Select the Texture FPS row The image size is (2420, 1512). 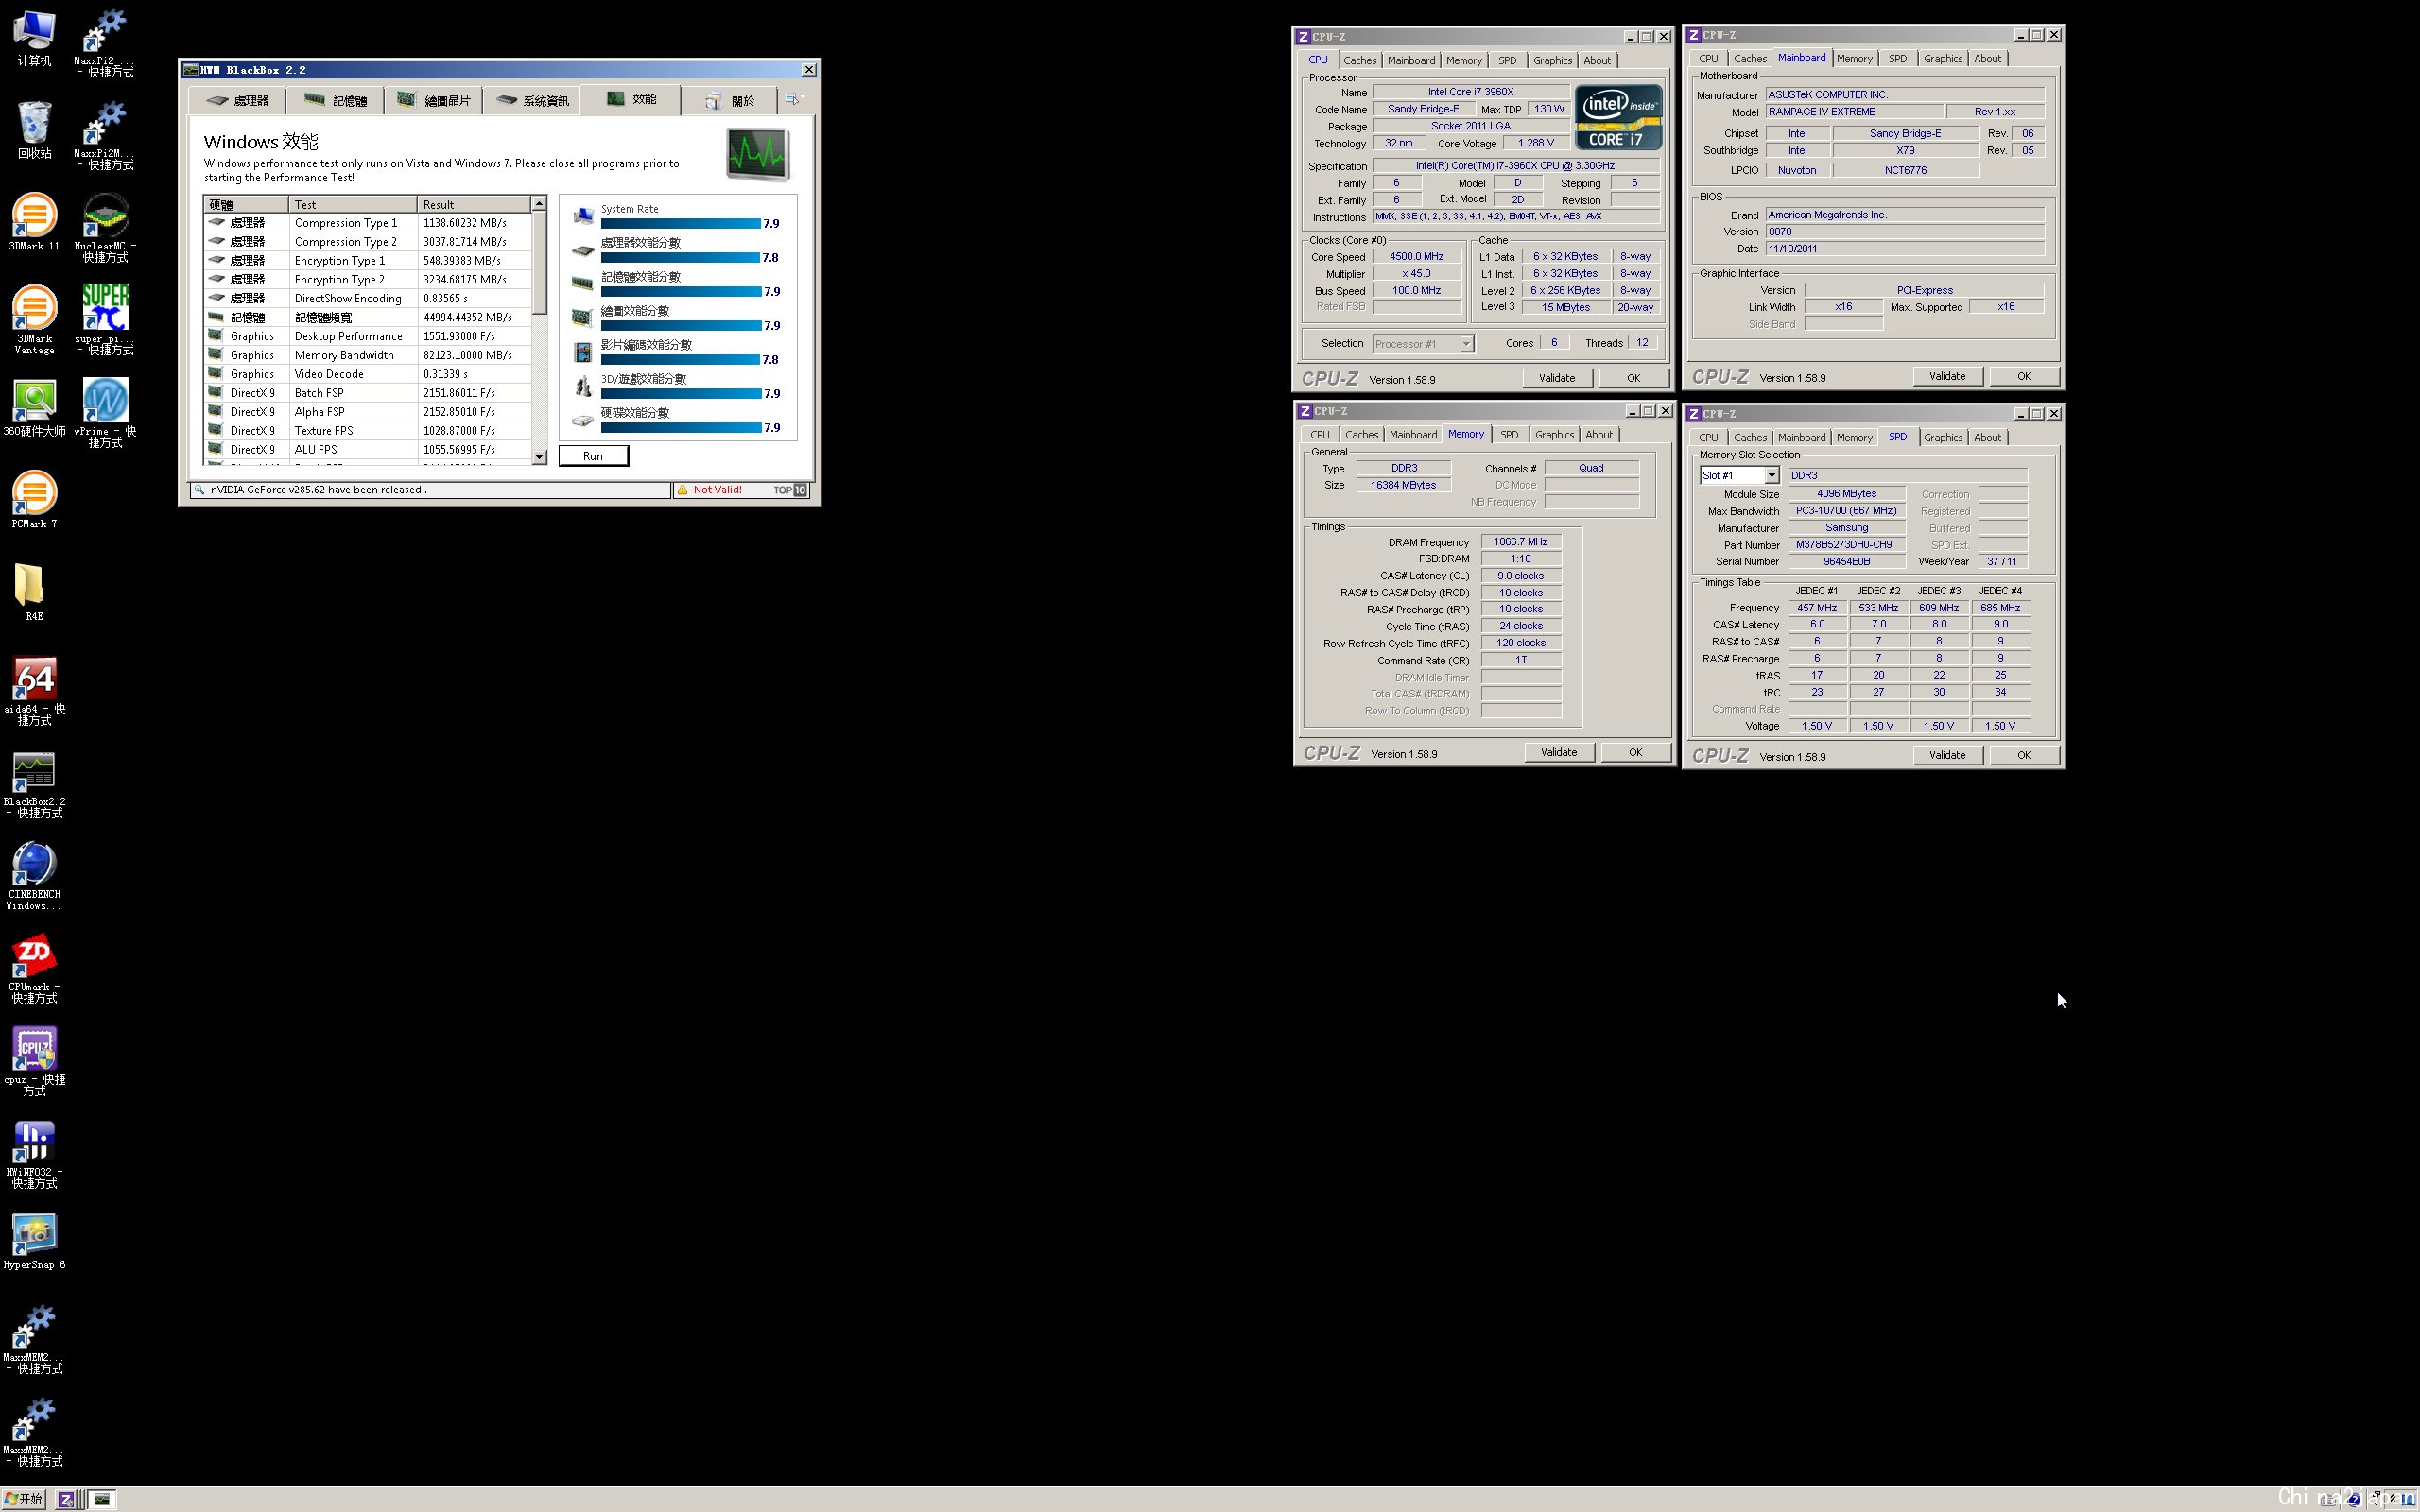pos(367,431)
